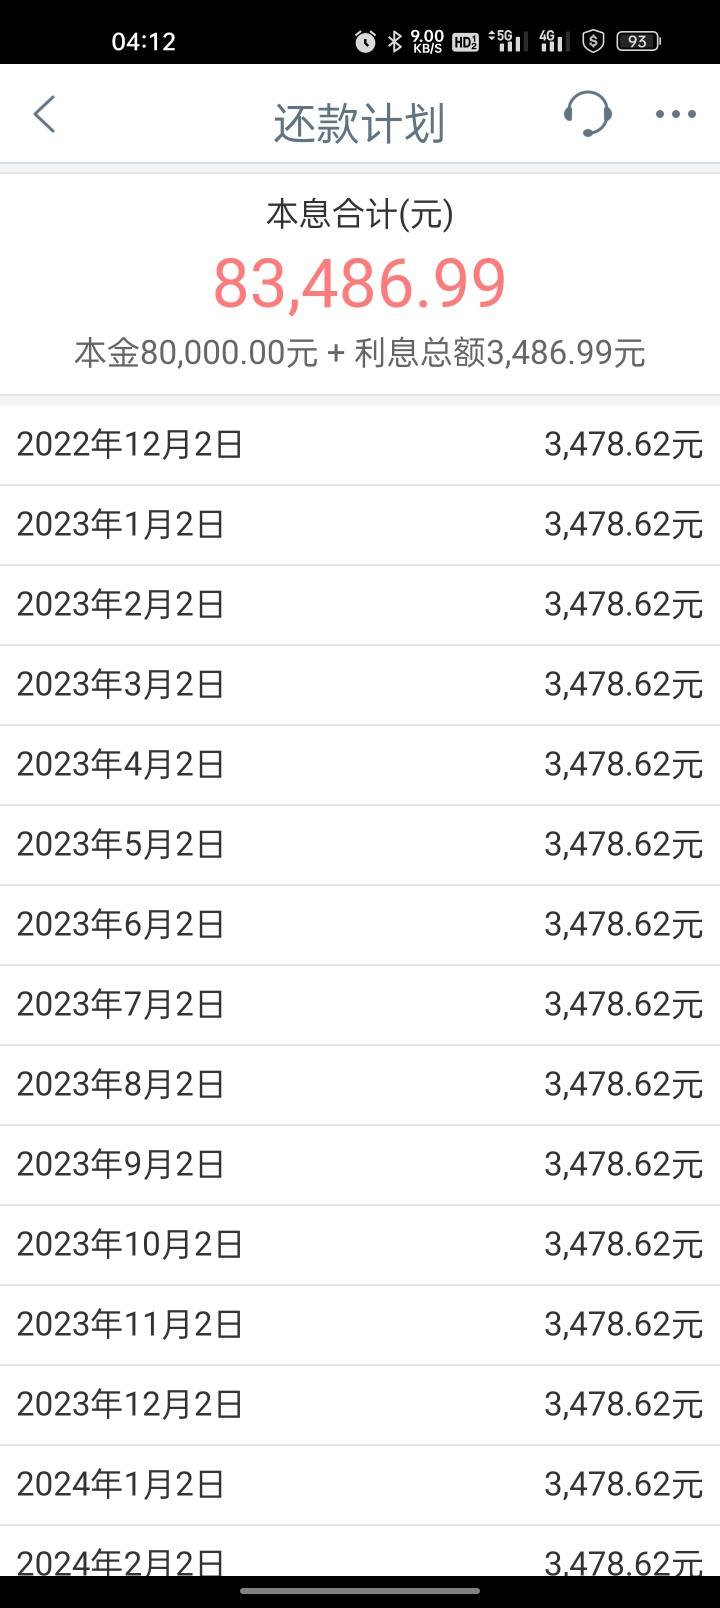This screenshot has width=720, height=1608.
Task: Tap the Bluetooth status icon
Action: [x=395, y=41]
